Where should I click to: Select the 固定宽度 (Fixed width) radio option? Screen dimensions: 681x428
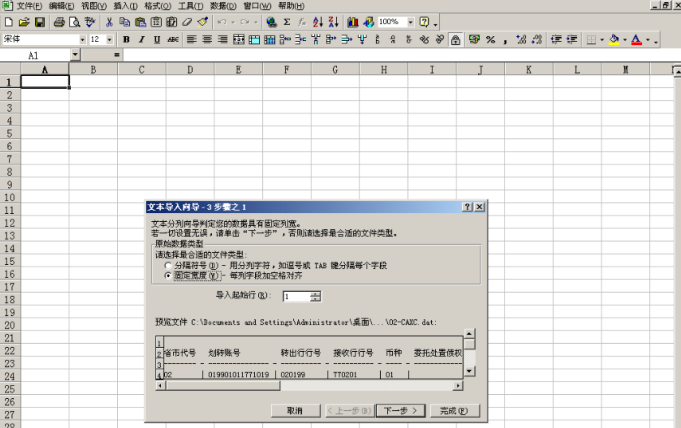coord(168,276)
